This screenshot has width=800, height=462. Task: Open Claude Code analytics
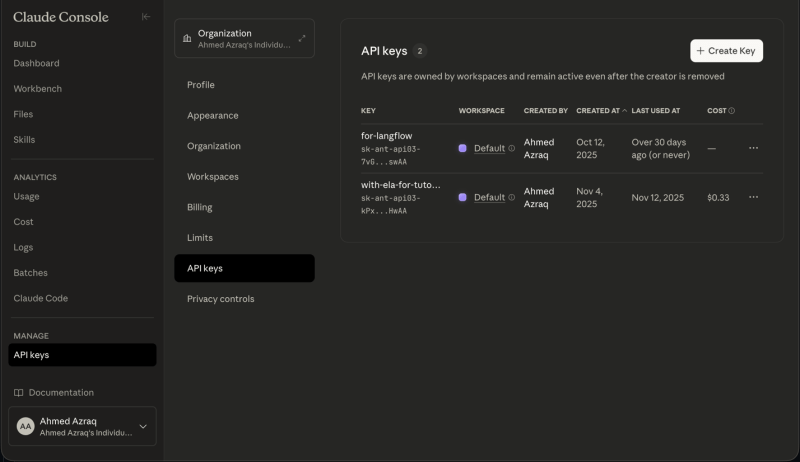pos(40,298)
